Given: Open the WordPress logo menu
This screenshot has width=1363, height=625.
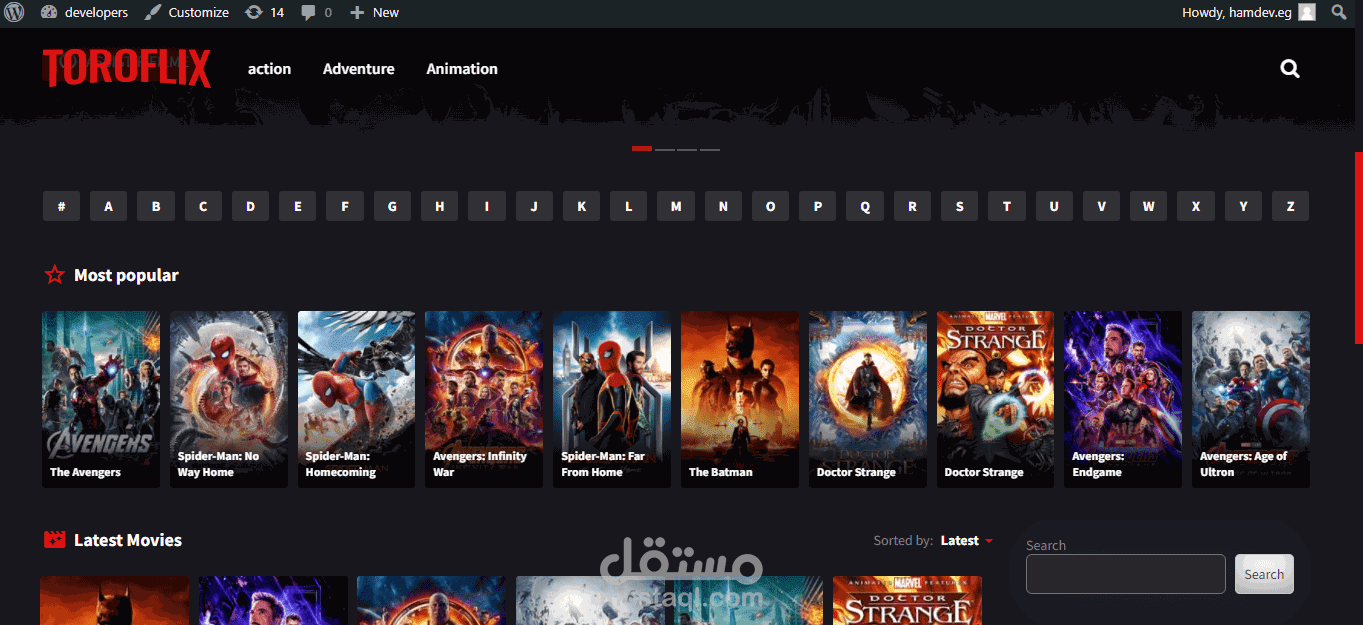Looking at the screenshot, I should (14, 12).
